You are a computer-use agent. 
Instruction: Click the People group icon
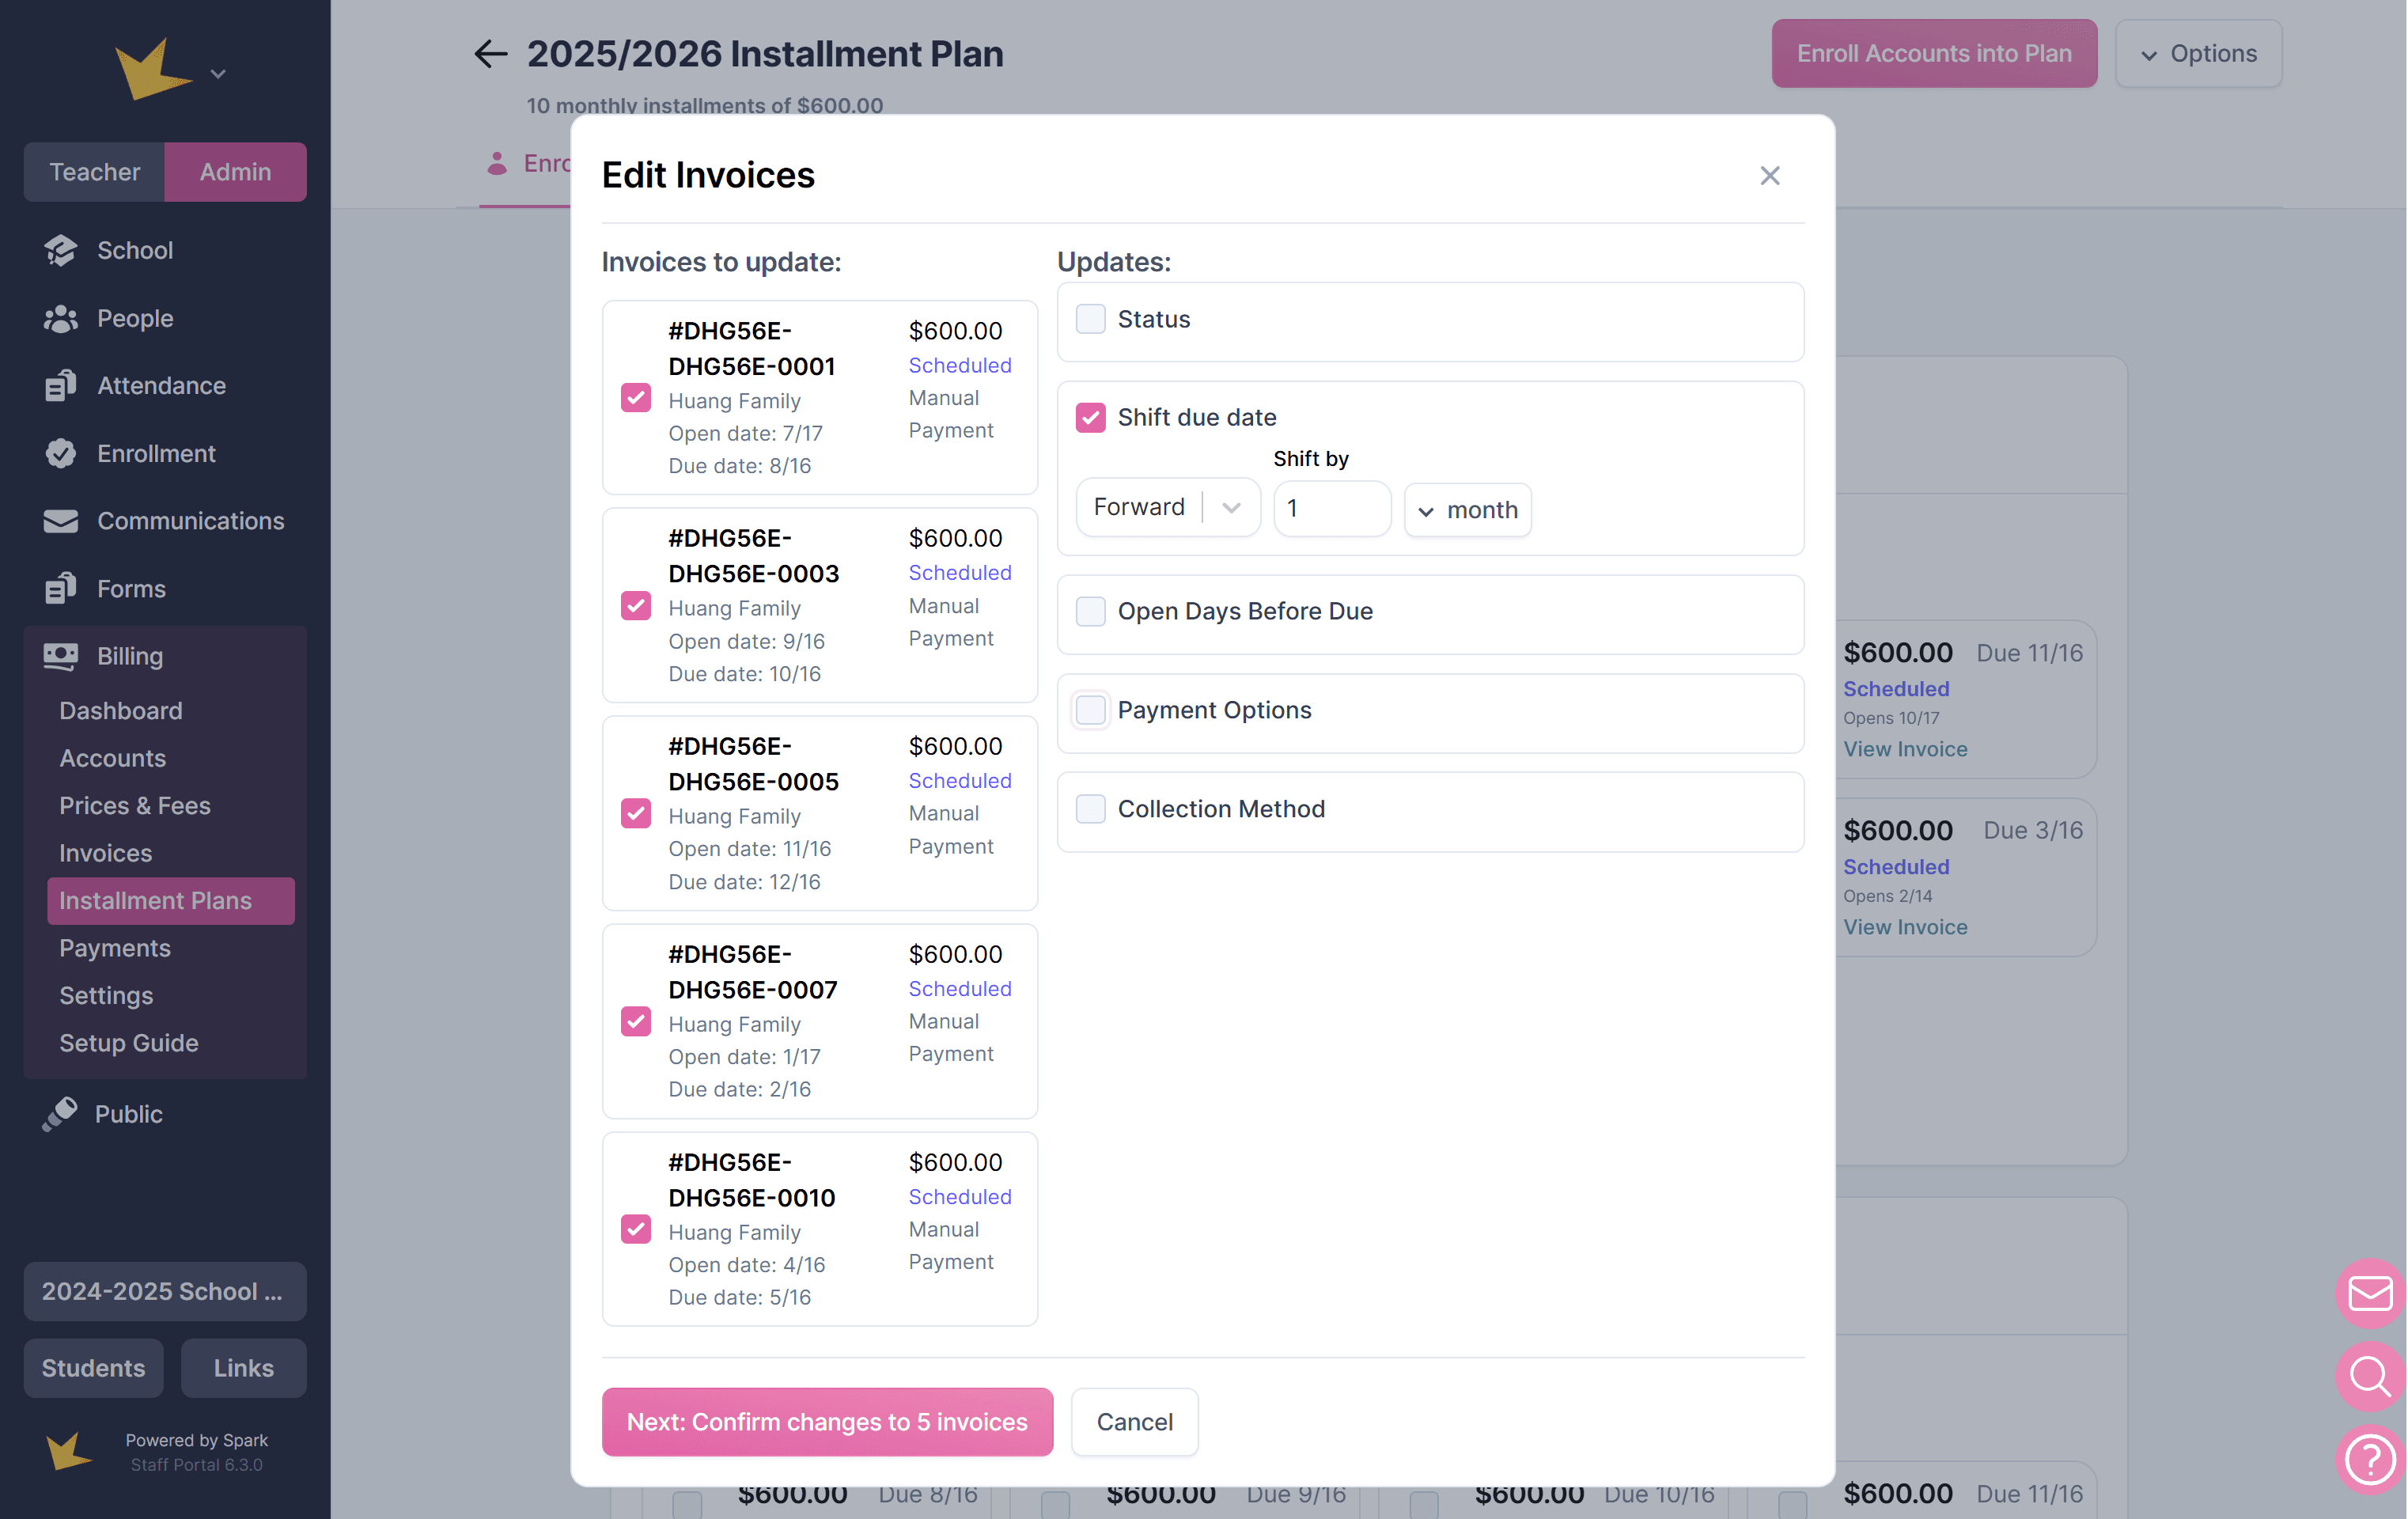(61, 318)
